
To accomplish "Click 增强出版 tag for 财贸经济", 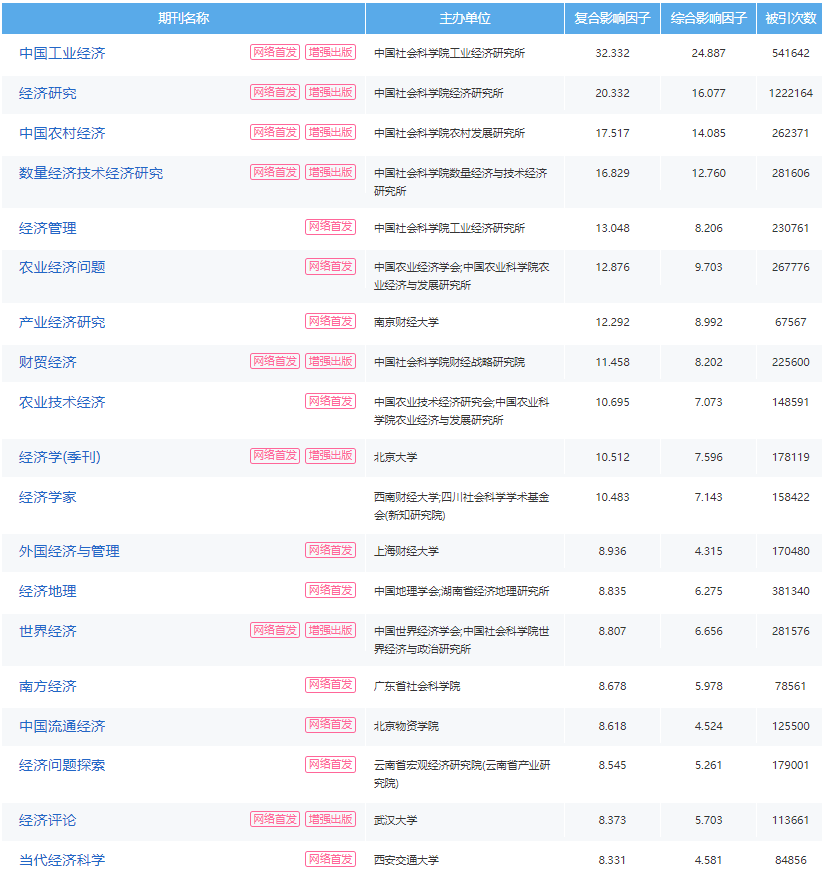I will coord(330,362).
